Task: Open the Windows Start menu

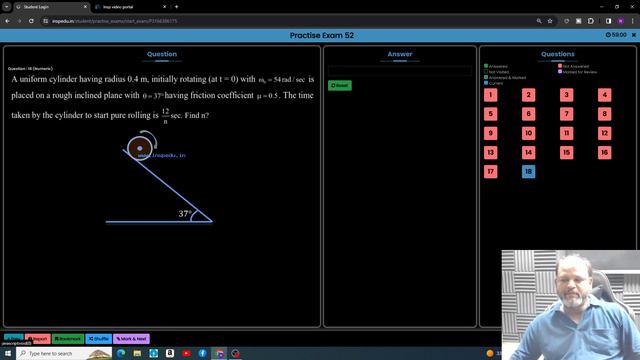Action: coord(7,353)
